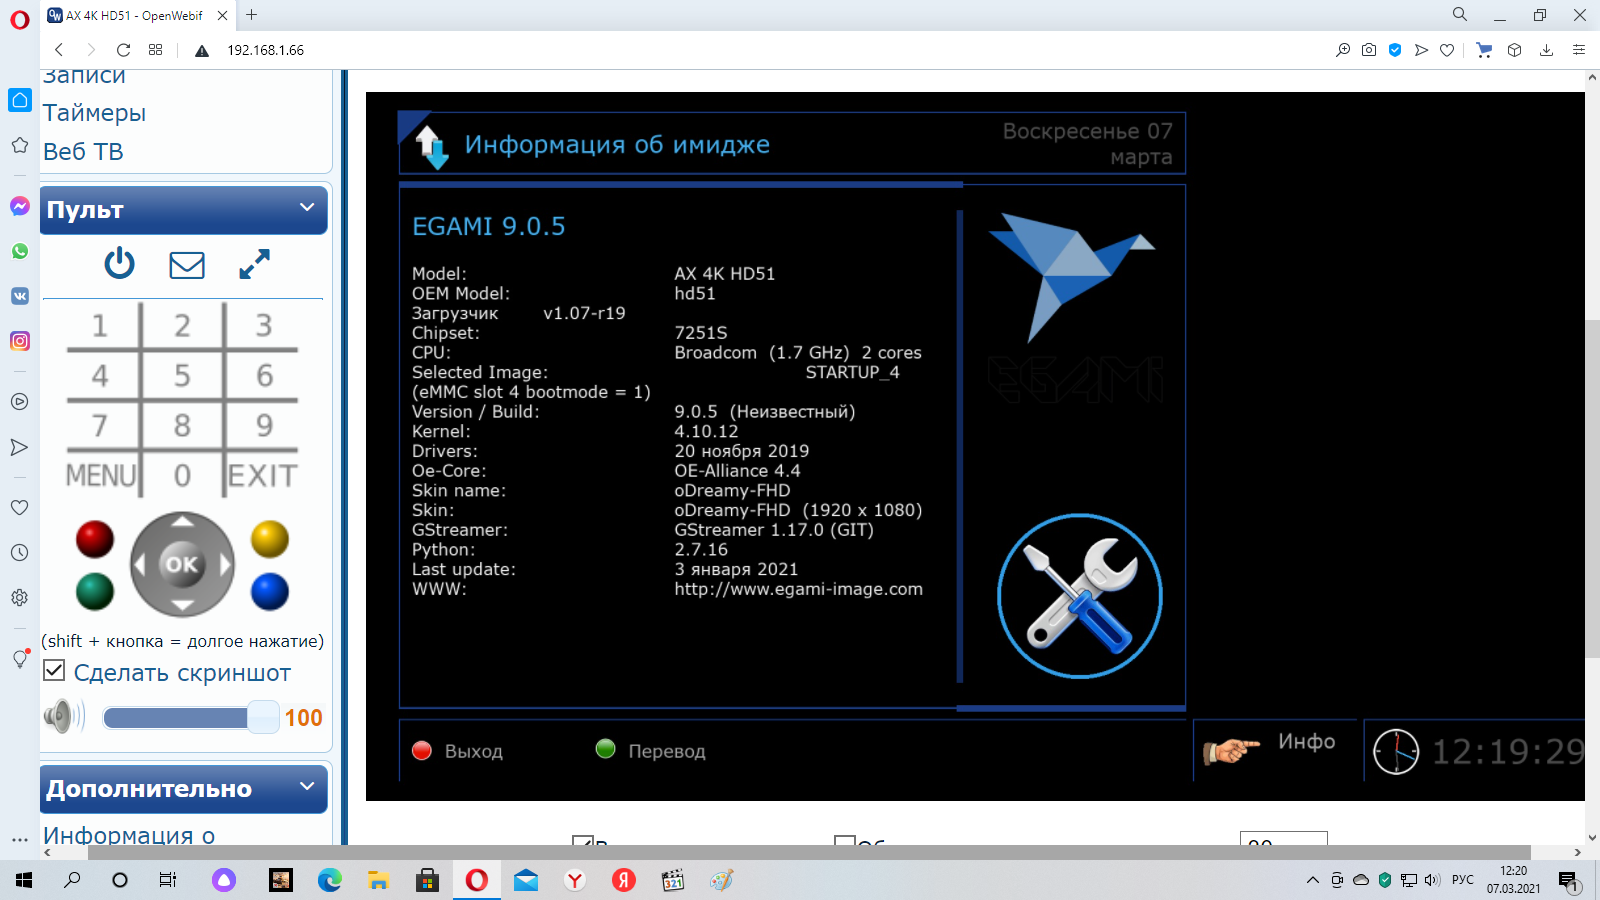This screenshot has width=1600, height=900.
Task: Open File Explorer from the taskbar
Action: point(378,880)
